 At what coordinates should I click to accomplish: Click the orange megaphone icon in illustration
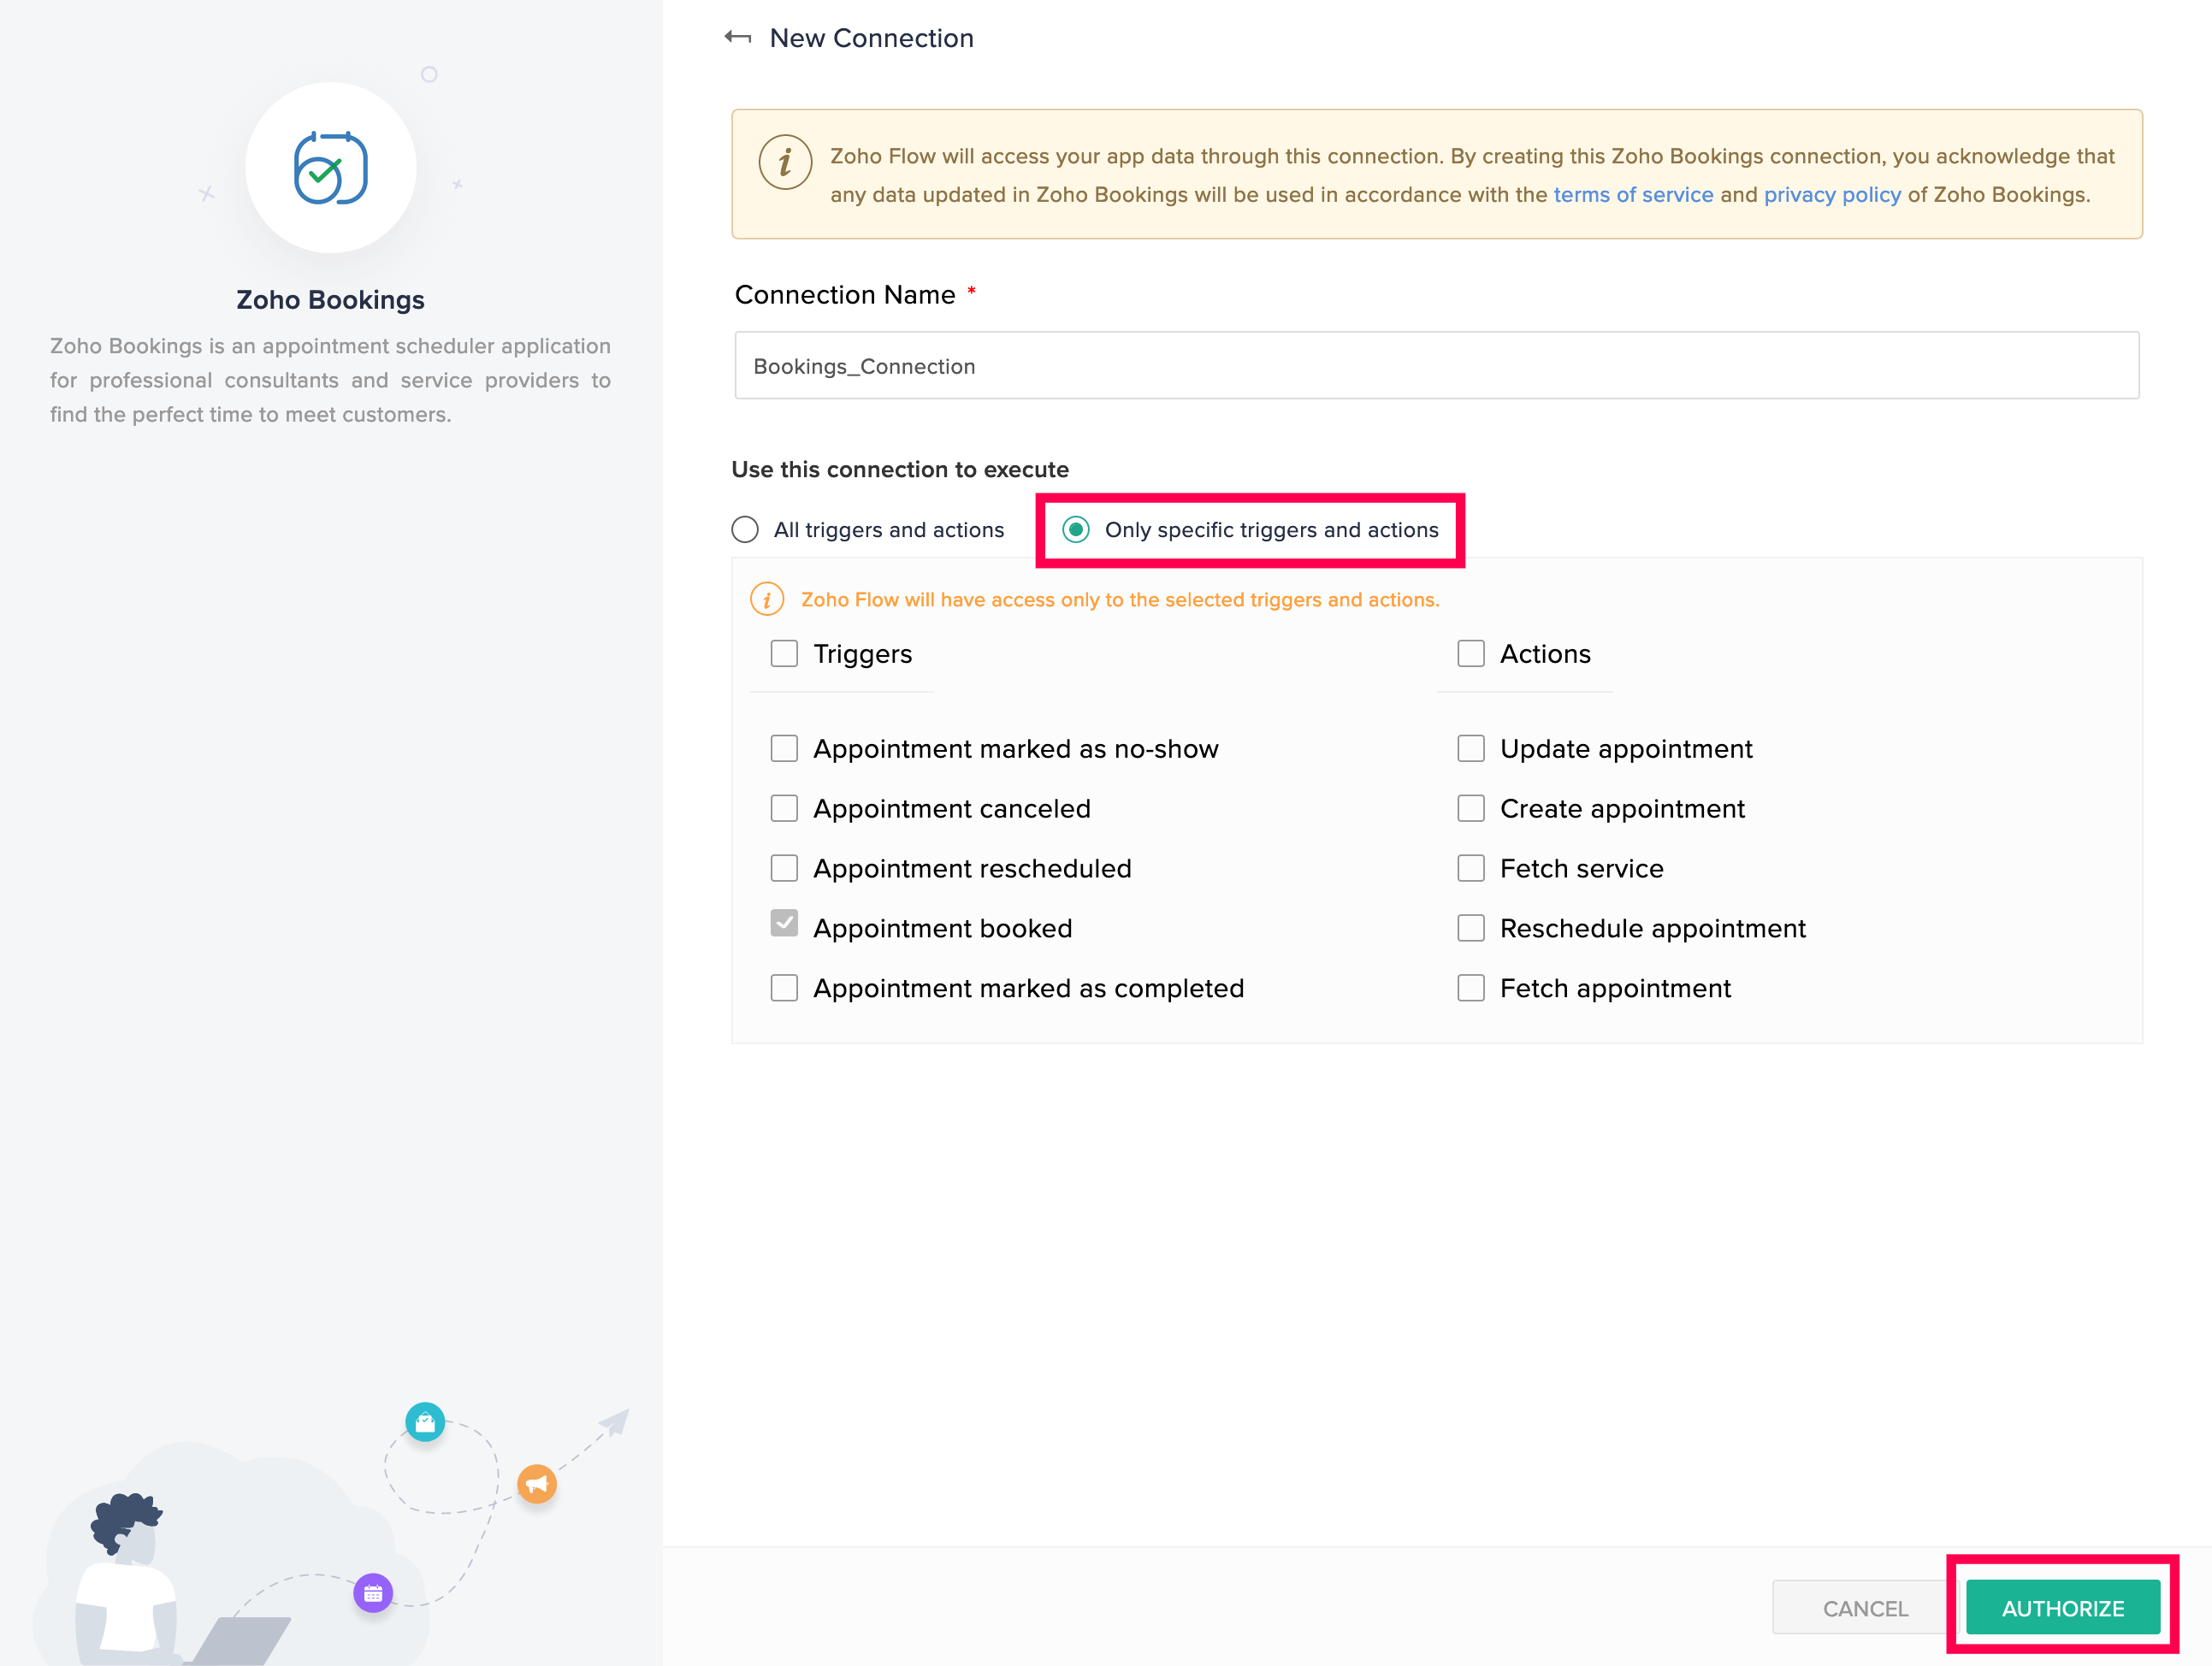coord(537,1484)
